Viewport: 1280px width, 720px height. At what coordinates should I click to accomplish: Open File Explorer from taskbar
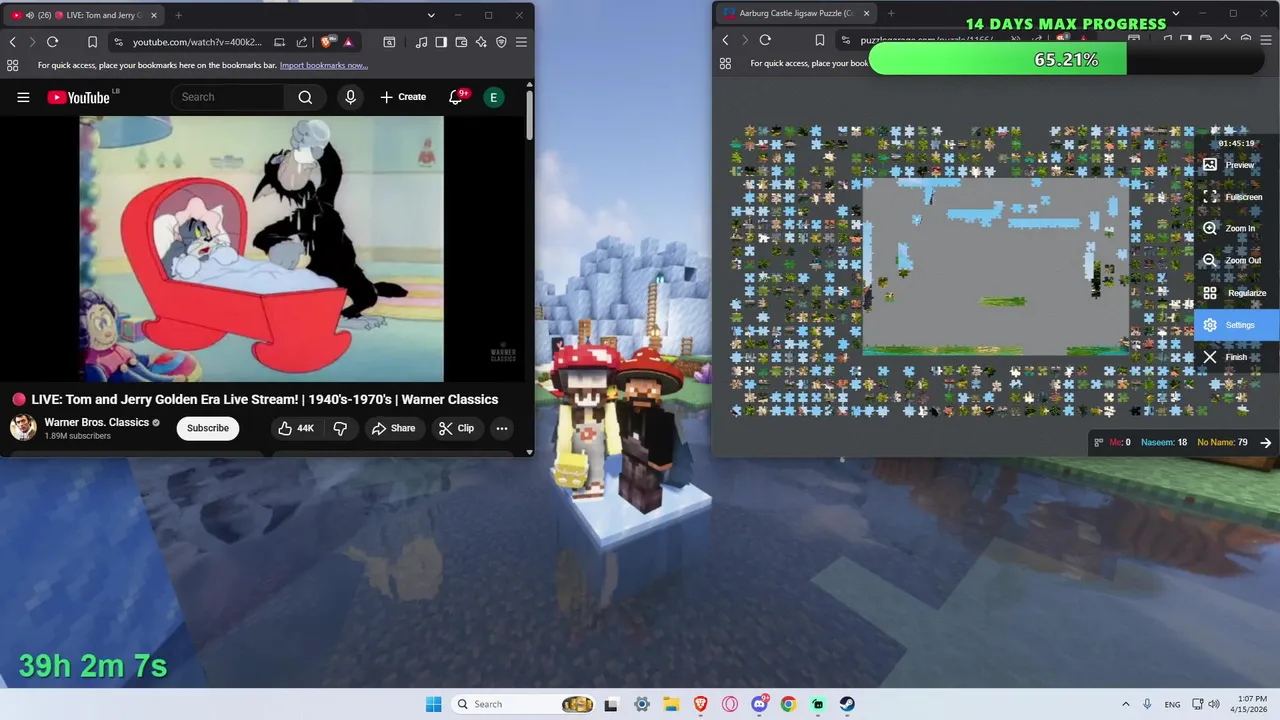pyautogui.click(x=671, y=704)
